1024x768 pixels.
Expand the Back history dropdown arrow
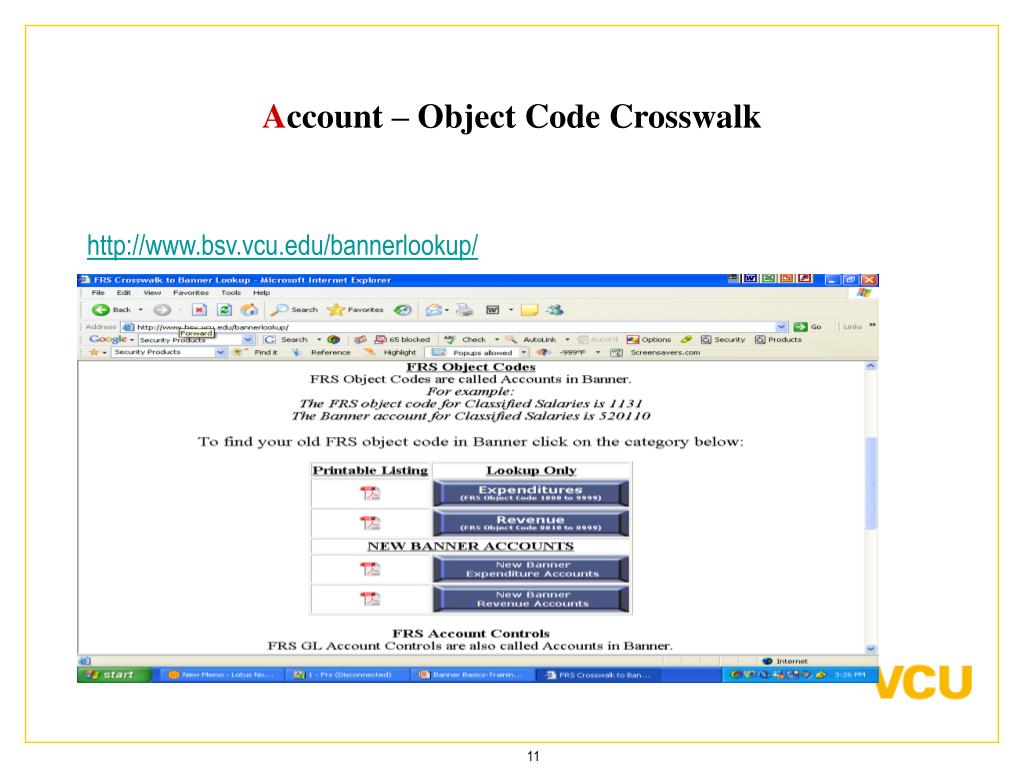click(x=140, y=310)
